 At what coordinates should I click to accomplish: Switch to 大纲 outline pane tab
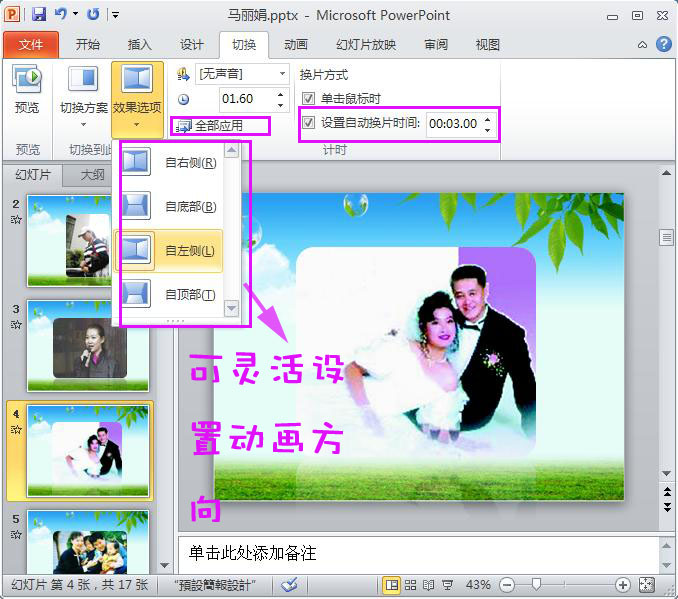(93, 175)
